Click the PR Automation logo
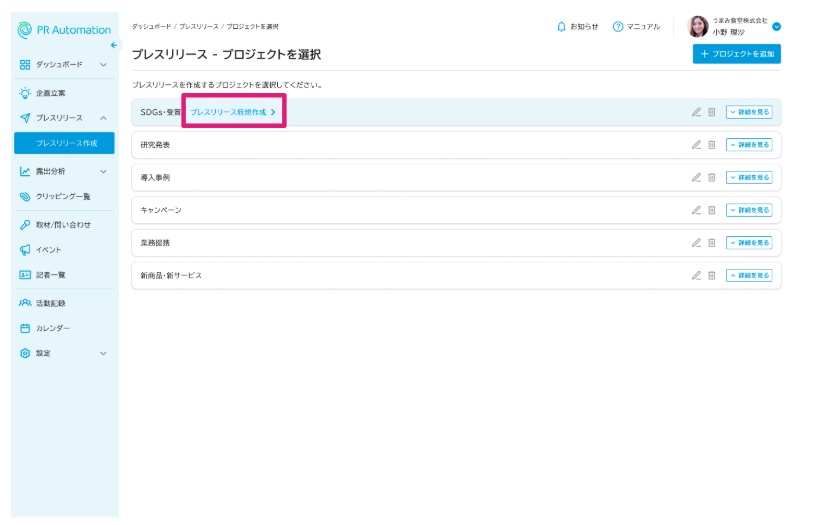The height and width of the screenshot is (525, 821). click(64, 30)
